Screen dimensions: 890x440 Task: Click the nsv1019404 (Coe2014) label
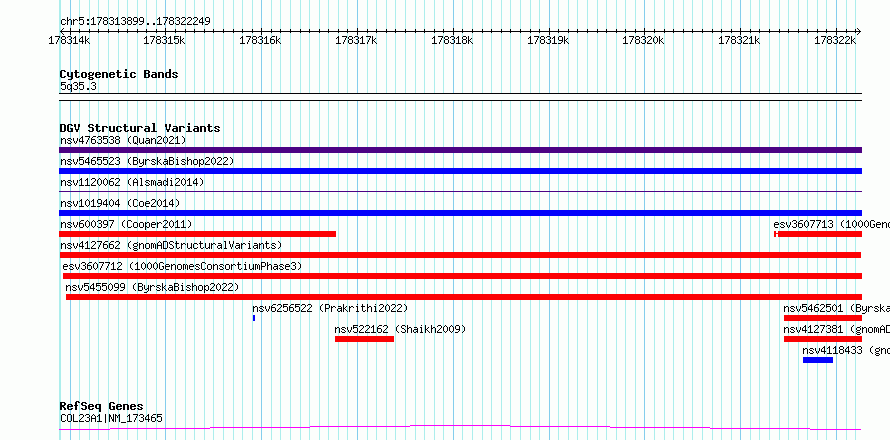coord(120,203)
